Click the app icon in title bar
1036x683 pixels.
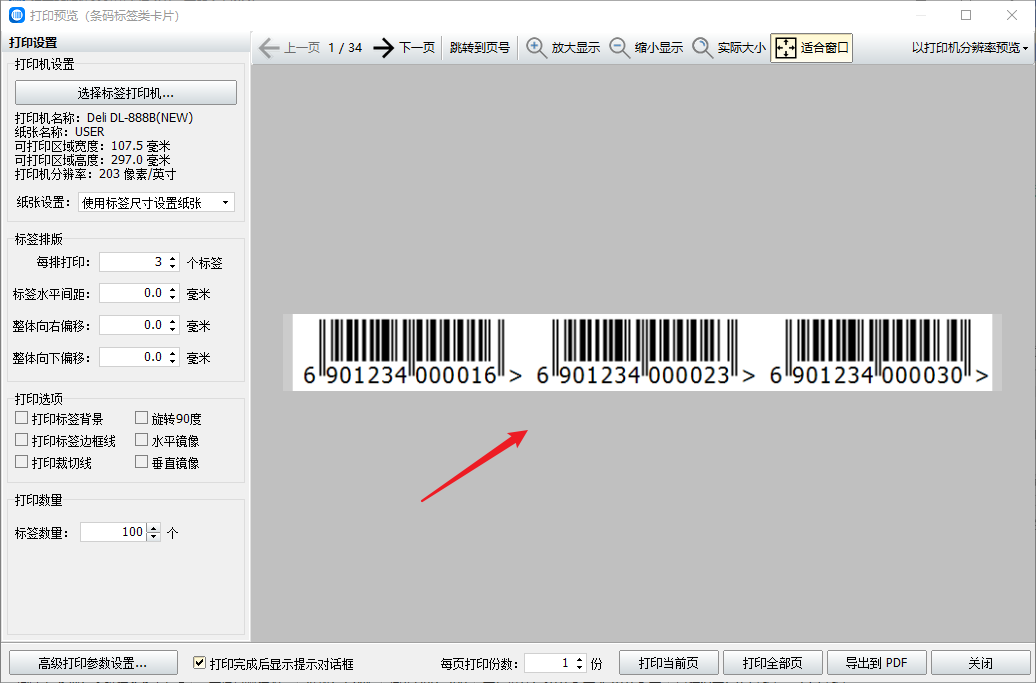[x=16, y=15]
